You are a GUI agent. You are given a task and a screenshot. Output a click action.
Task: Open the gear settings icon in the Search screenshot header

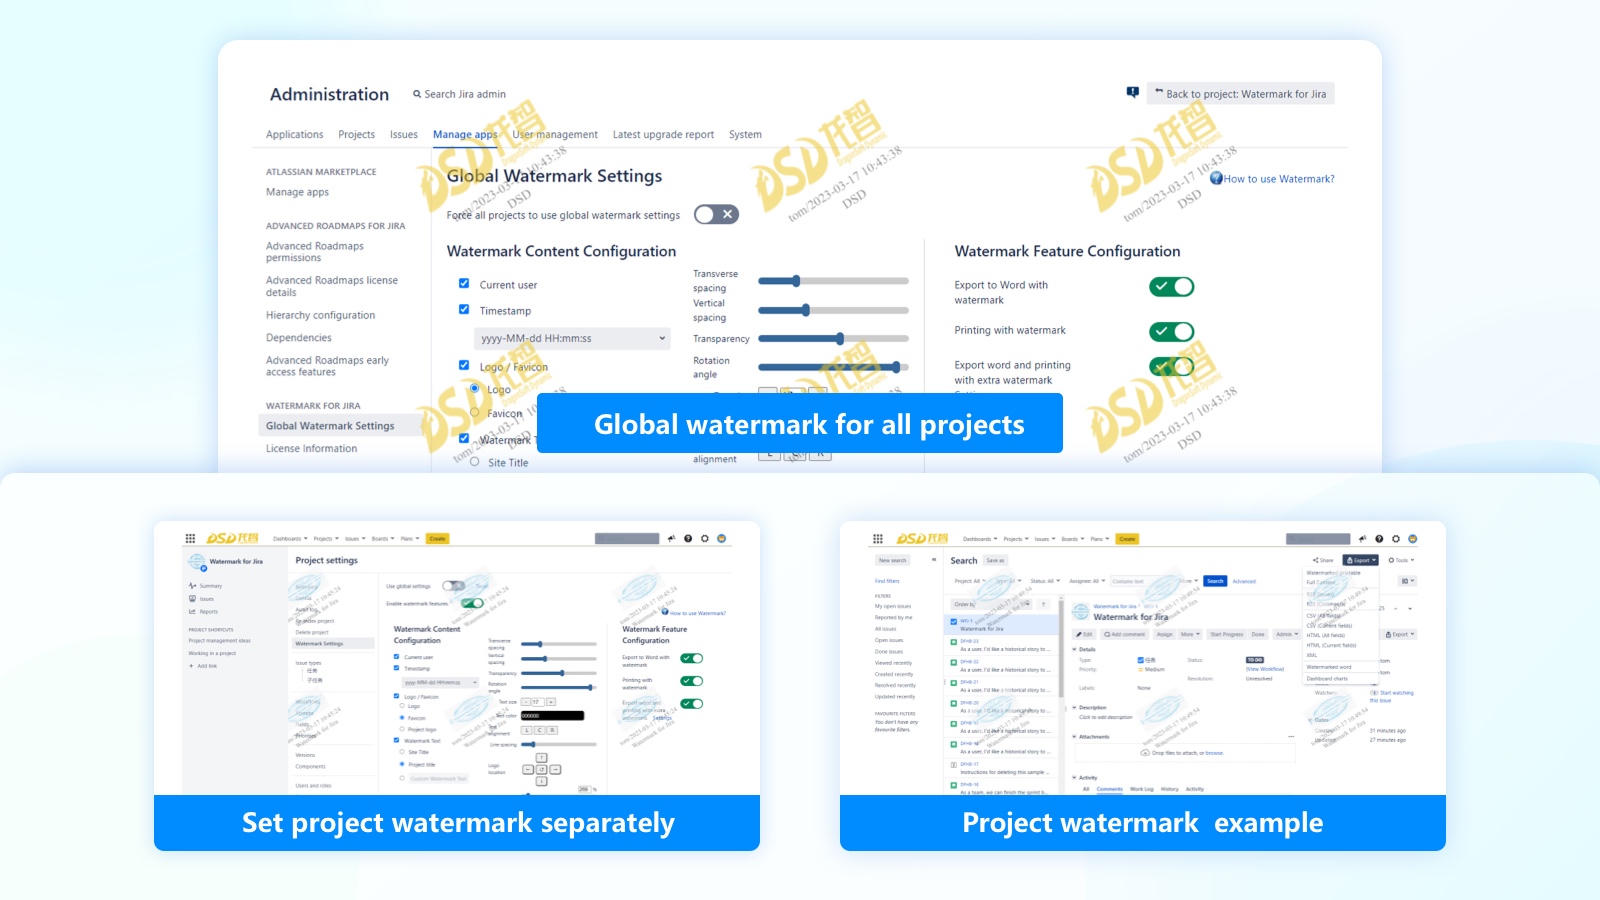coord(1396,538)
